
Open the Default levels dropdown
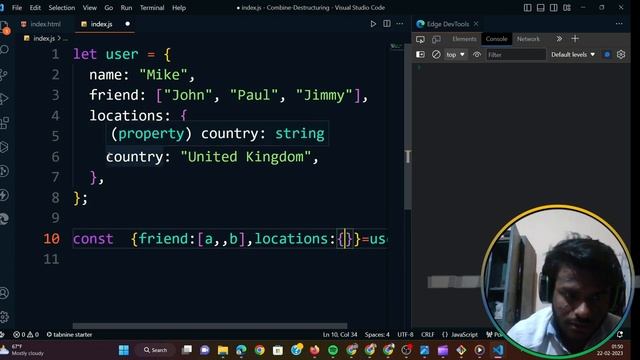coord(573,54)
